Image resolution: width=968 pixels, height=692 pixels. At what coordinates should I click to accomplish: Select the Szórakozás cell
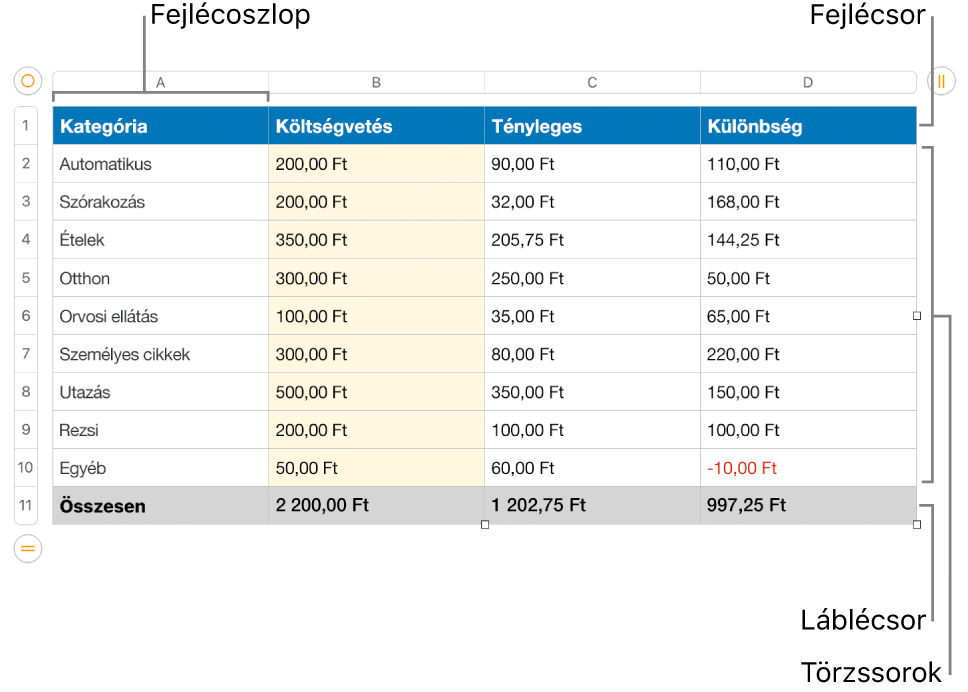click(x=161, y=202)
